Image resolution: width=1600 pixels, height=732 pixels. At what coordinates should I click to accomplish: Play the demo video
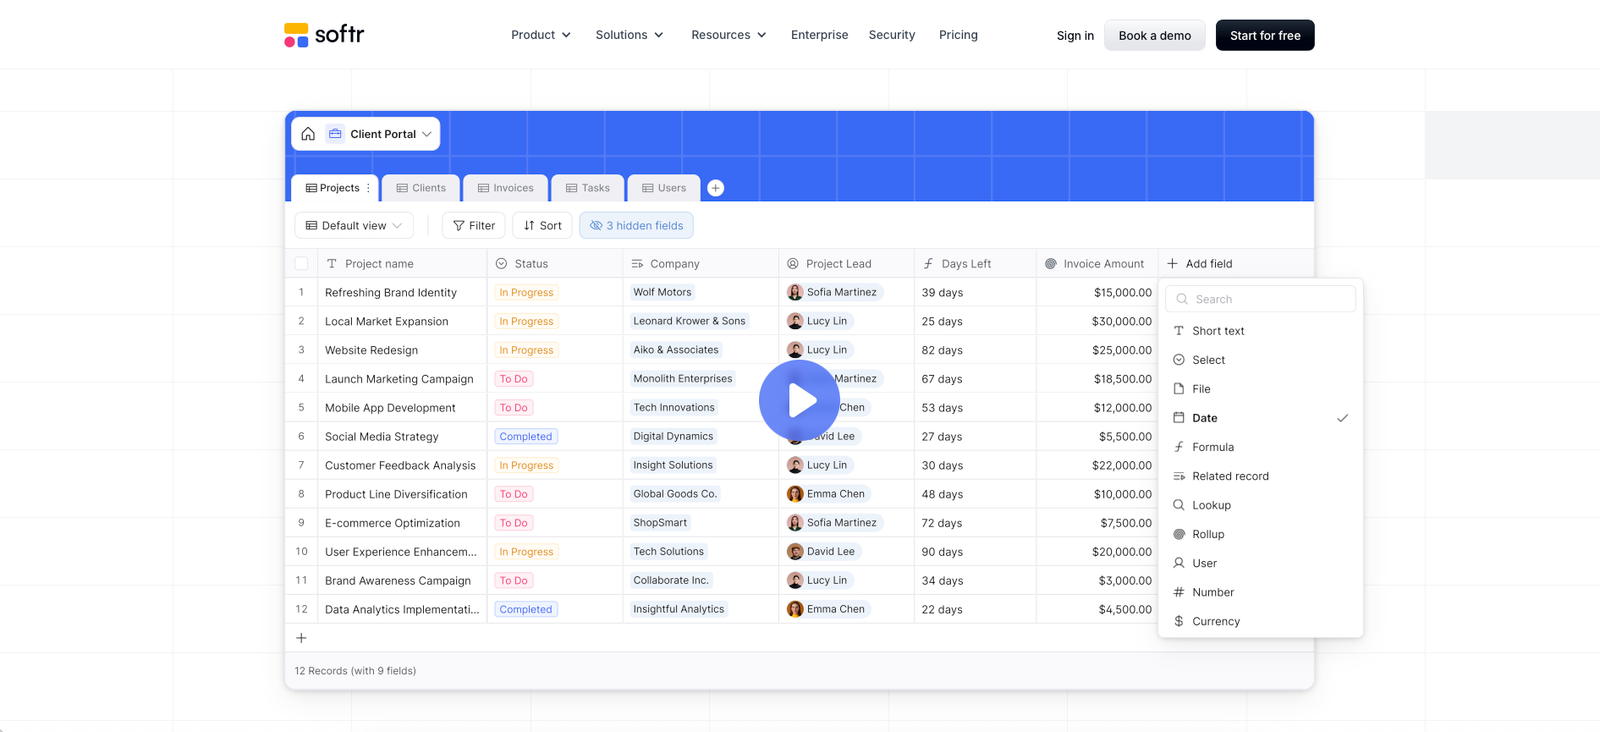click(x=799, y=400)
